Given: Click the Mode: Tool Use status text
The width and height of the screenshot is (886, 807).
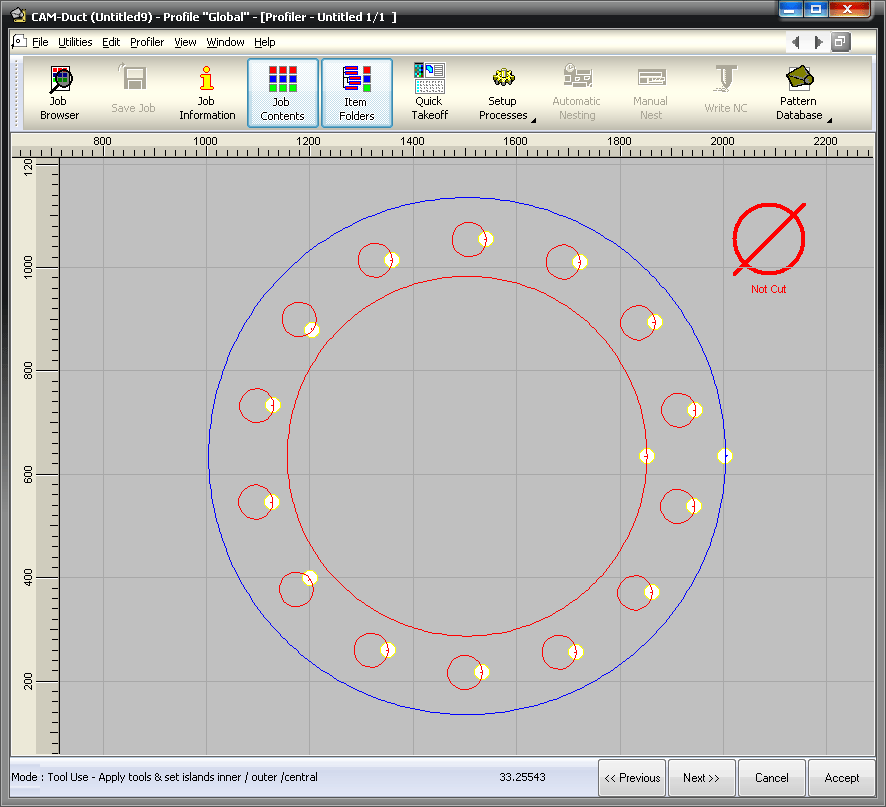Looking at the screenshot, I should tap(164, 777).
